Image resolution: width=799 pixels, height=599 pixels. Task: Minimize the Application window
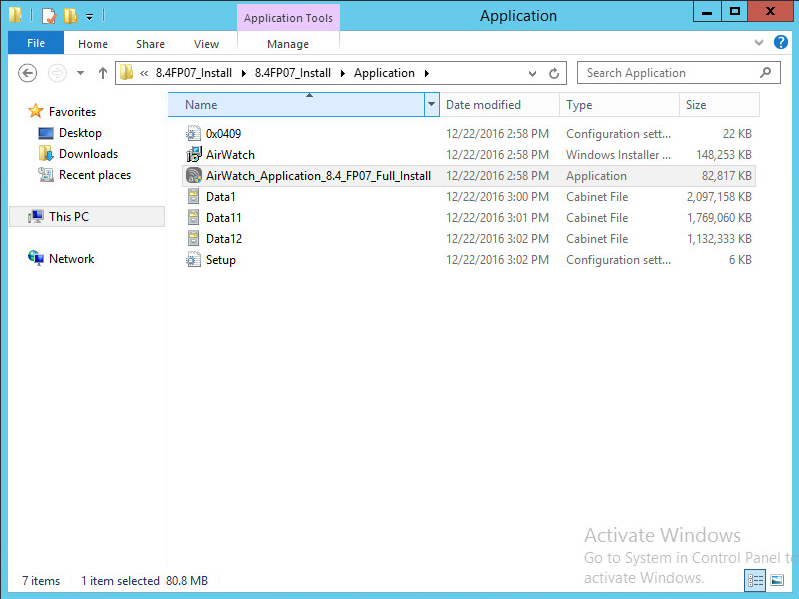[707, 12]
